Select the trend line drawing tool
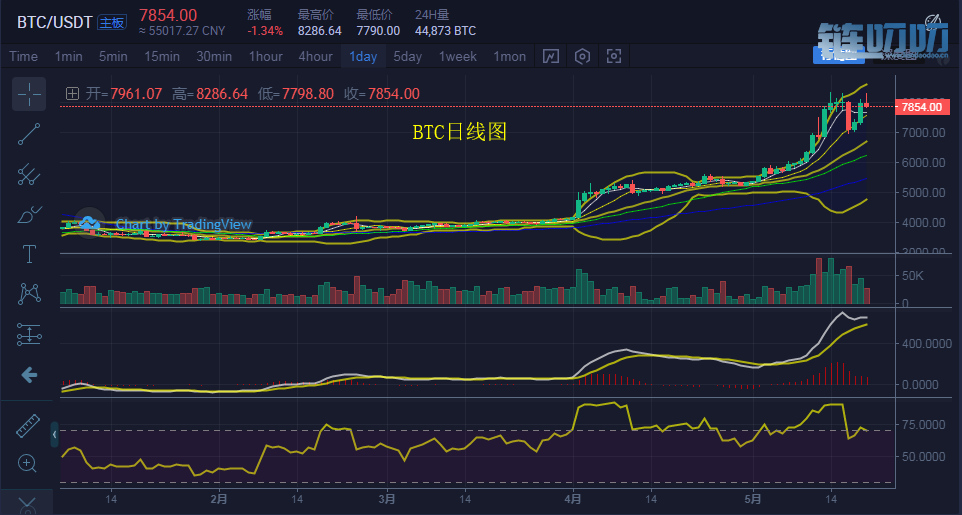 pyautogui.click(x=29, y=134)
